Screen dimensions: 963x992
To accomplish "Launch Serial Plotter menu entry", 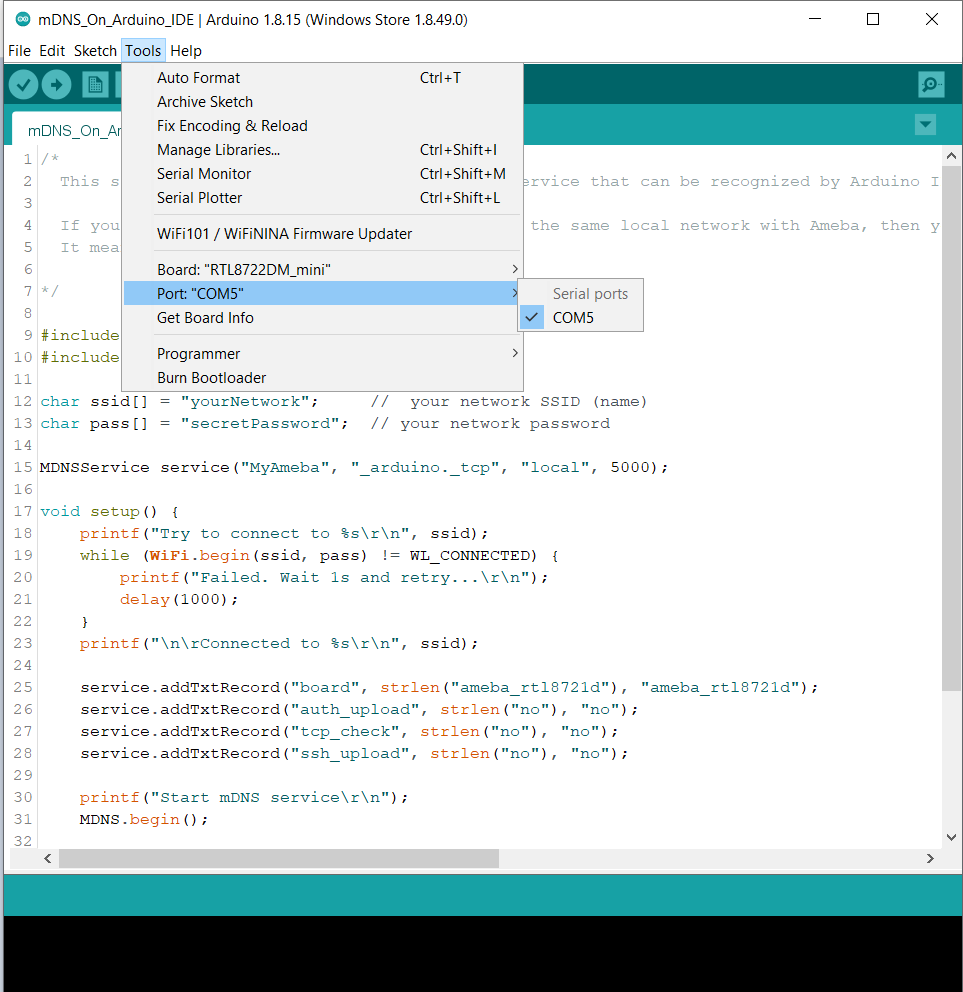I will 323,198.
